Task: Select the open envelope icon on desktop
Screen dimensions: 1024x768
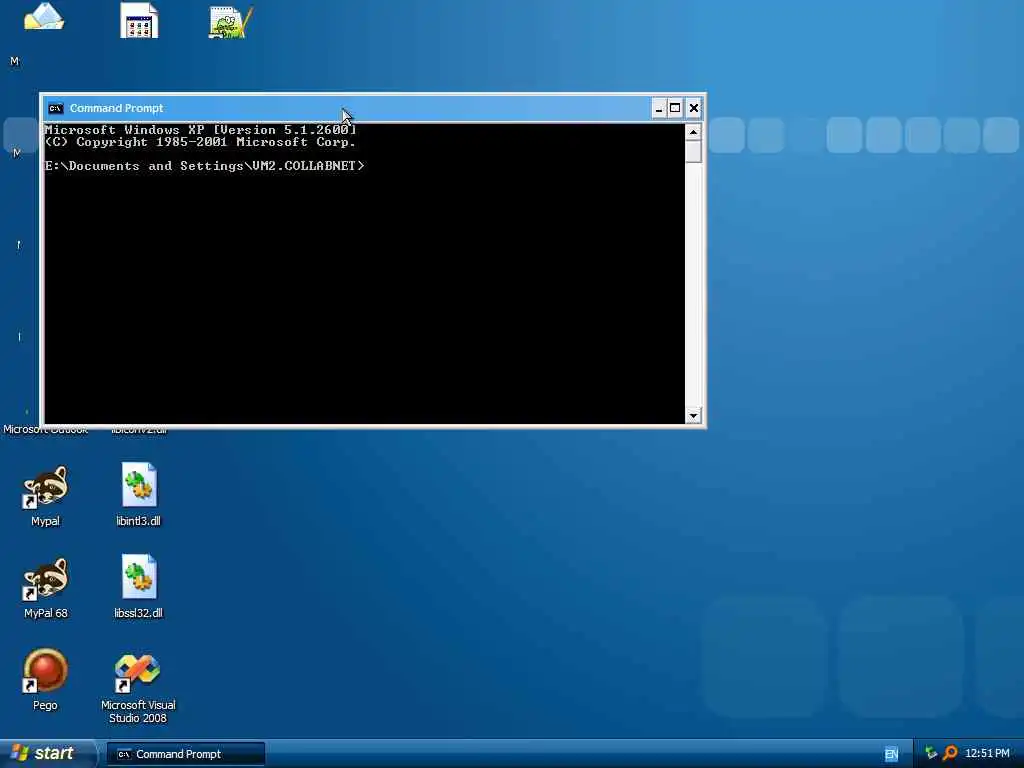Action: (x=44, y=17)
